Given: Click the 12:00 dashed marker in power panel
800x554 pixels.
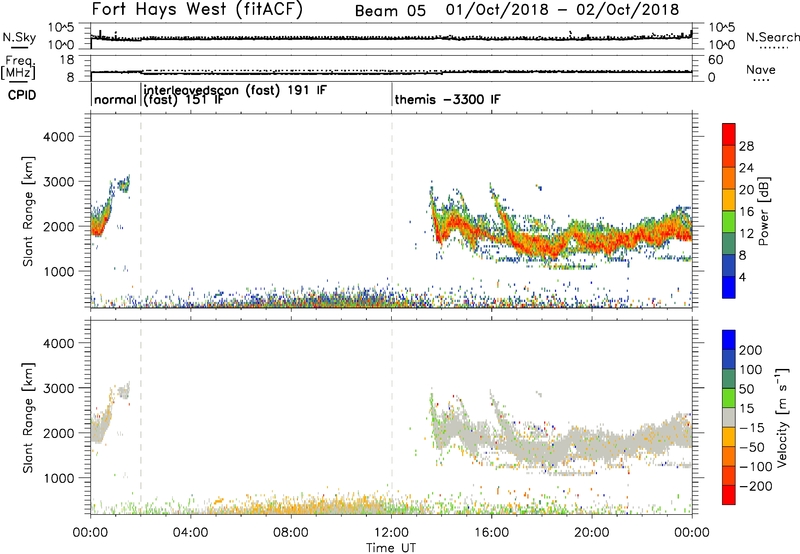Looking at the screenshot, I should coord(392,211).
